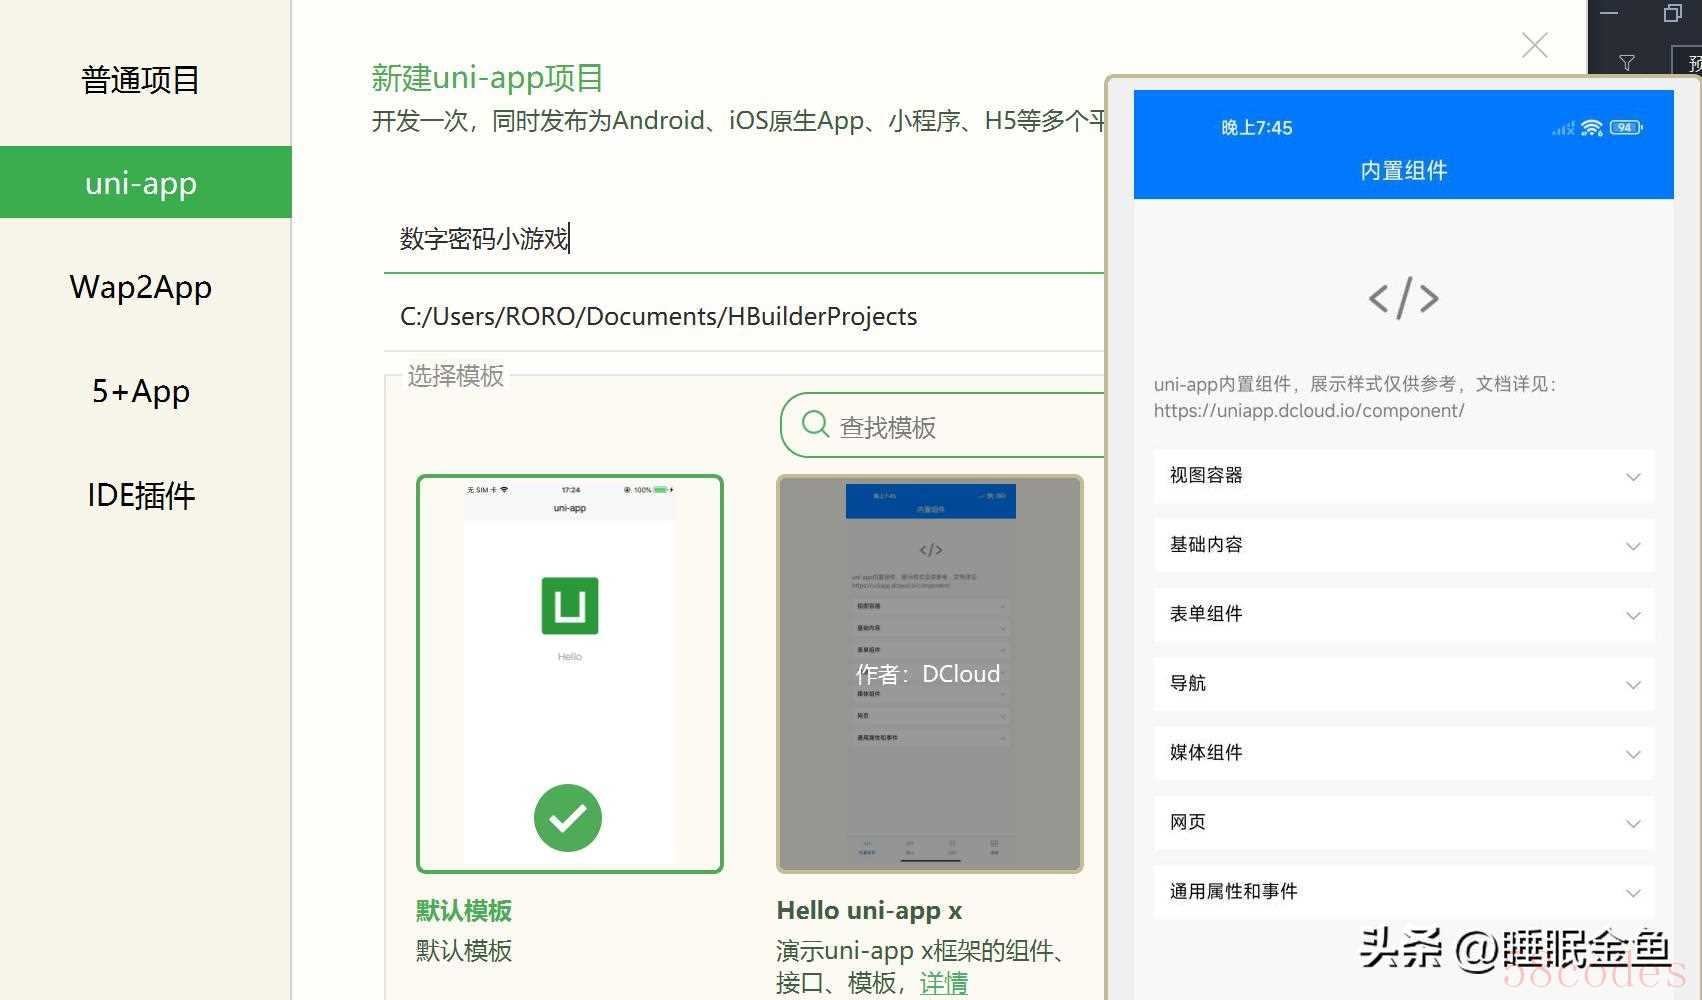Click the 内置组件 preview title bar
Image resolution: width=1702 pixels, height=1000 pixels.
tap(1403, 170)
